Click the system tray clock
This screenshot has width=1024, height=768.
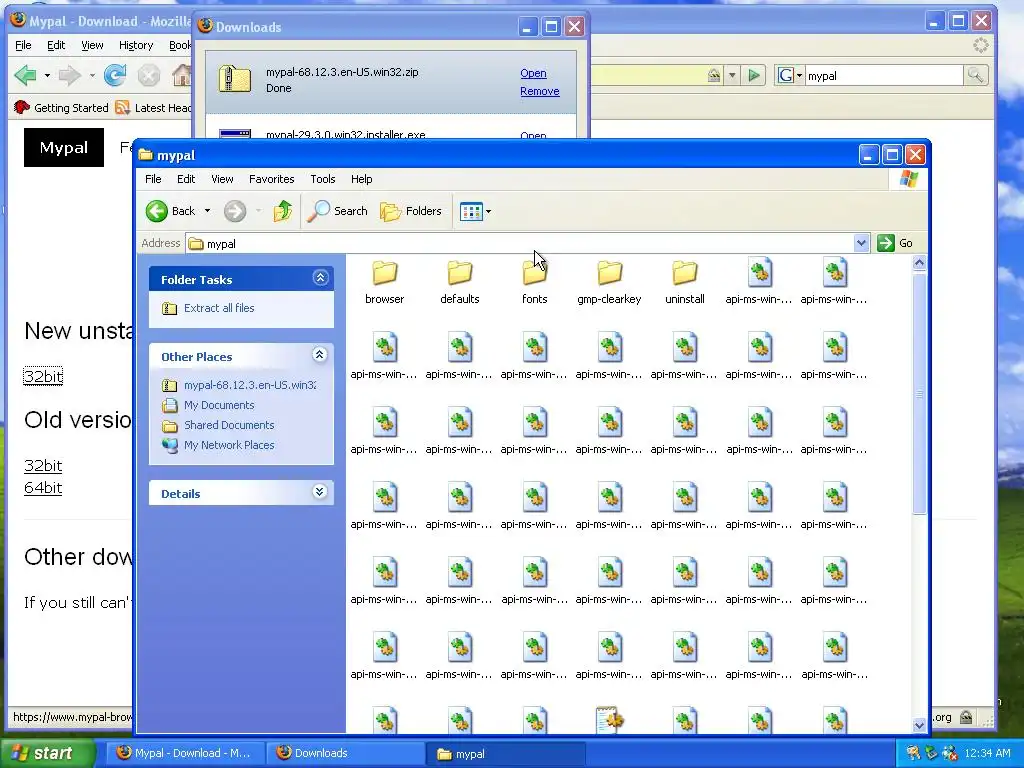tap(987, 753)
